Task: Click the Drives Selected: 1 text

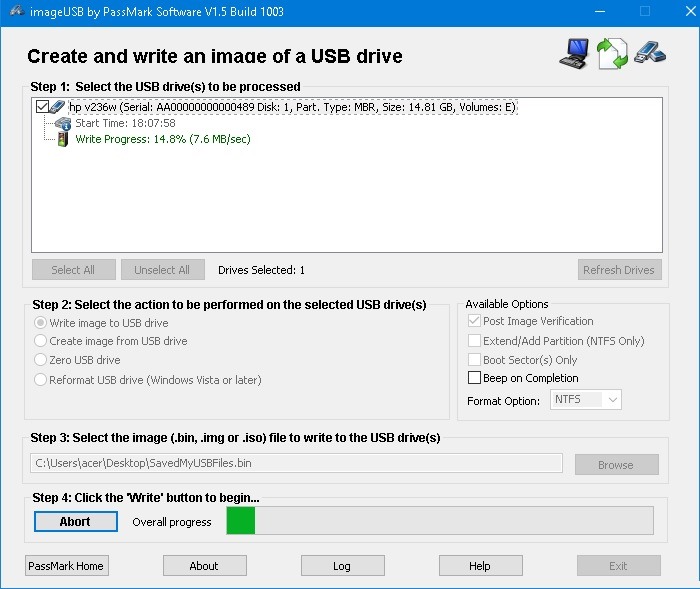Action: click(x=261, y=270)
